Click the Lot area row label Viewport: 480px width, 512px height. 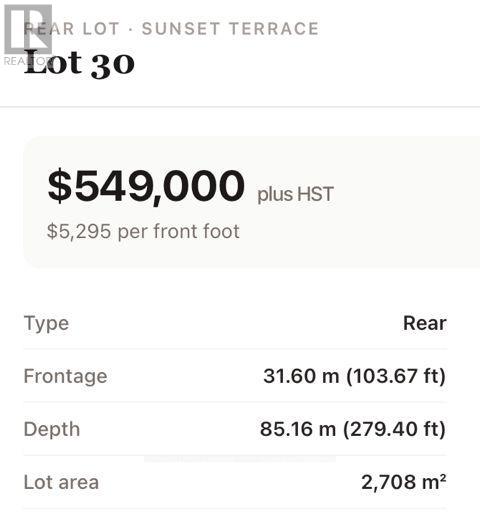(61, 482)
